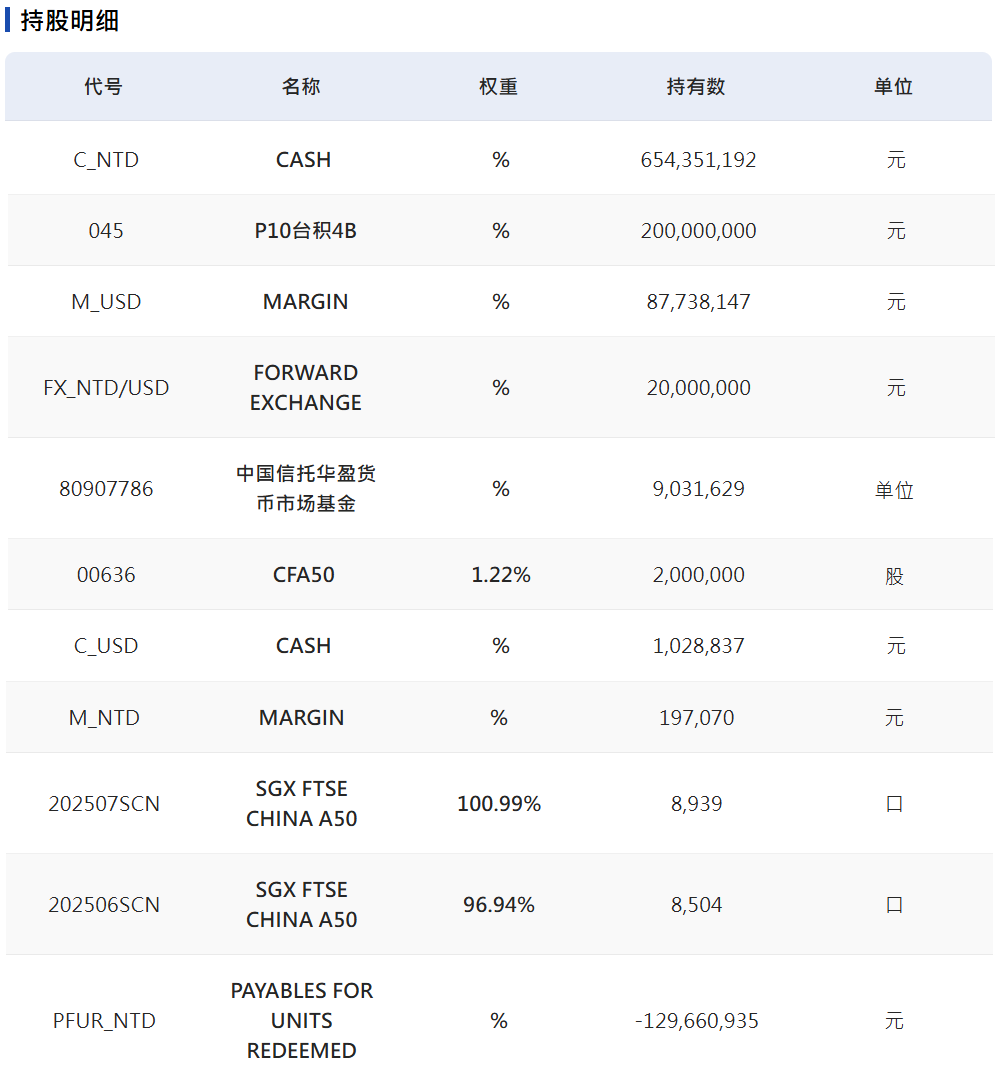Click the 100.99% weight for 202507SCN
The height and width of the screenshot is (1080, 1003).
click(x=499, y=804)
